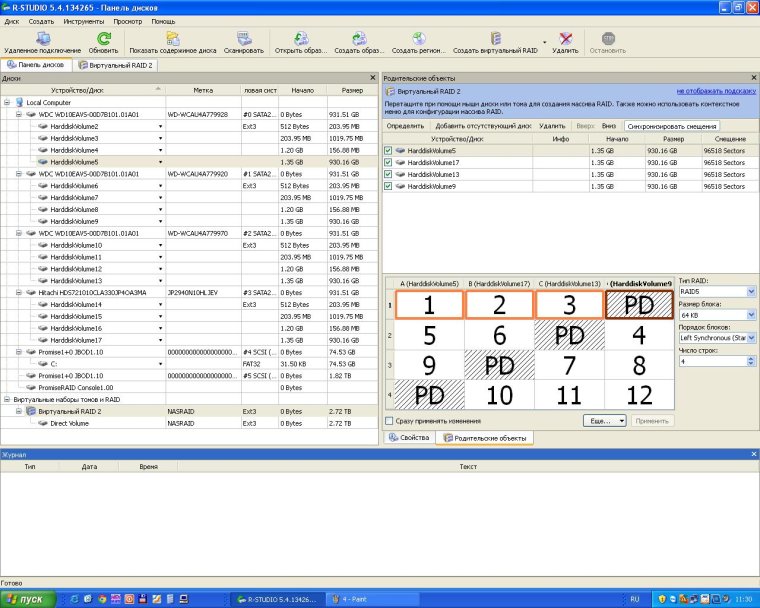Open the Родительские объекты bottom tab

(x=485, y=438)
